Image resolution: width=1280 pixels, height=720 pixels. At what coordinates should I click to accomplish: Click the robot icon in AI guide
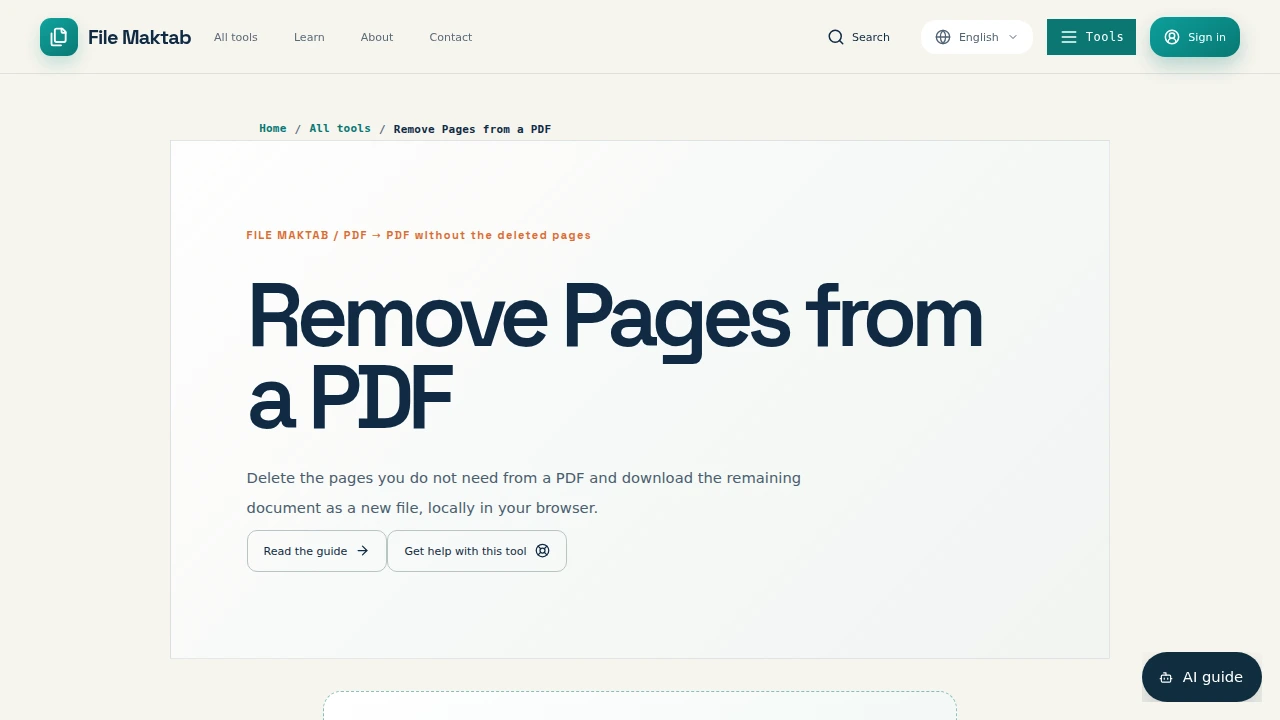click(x=1166, y=677)
